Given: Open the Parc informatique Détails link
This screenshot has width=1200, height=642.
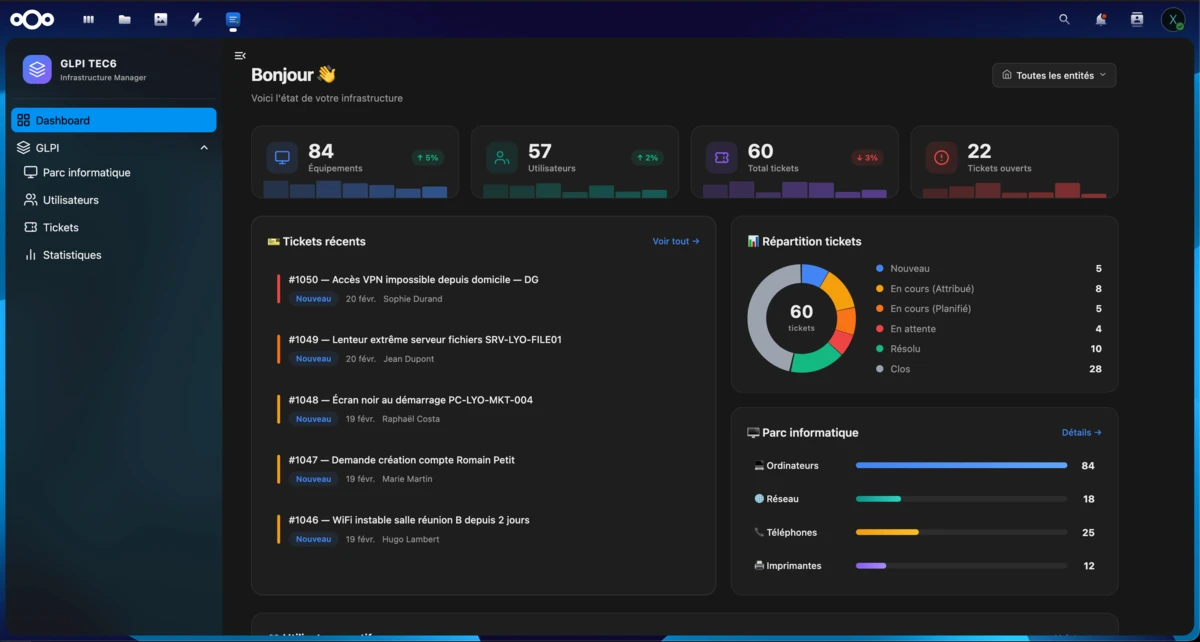Looking at the screenshot, I should [x=1081, y=433].
